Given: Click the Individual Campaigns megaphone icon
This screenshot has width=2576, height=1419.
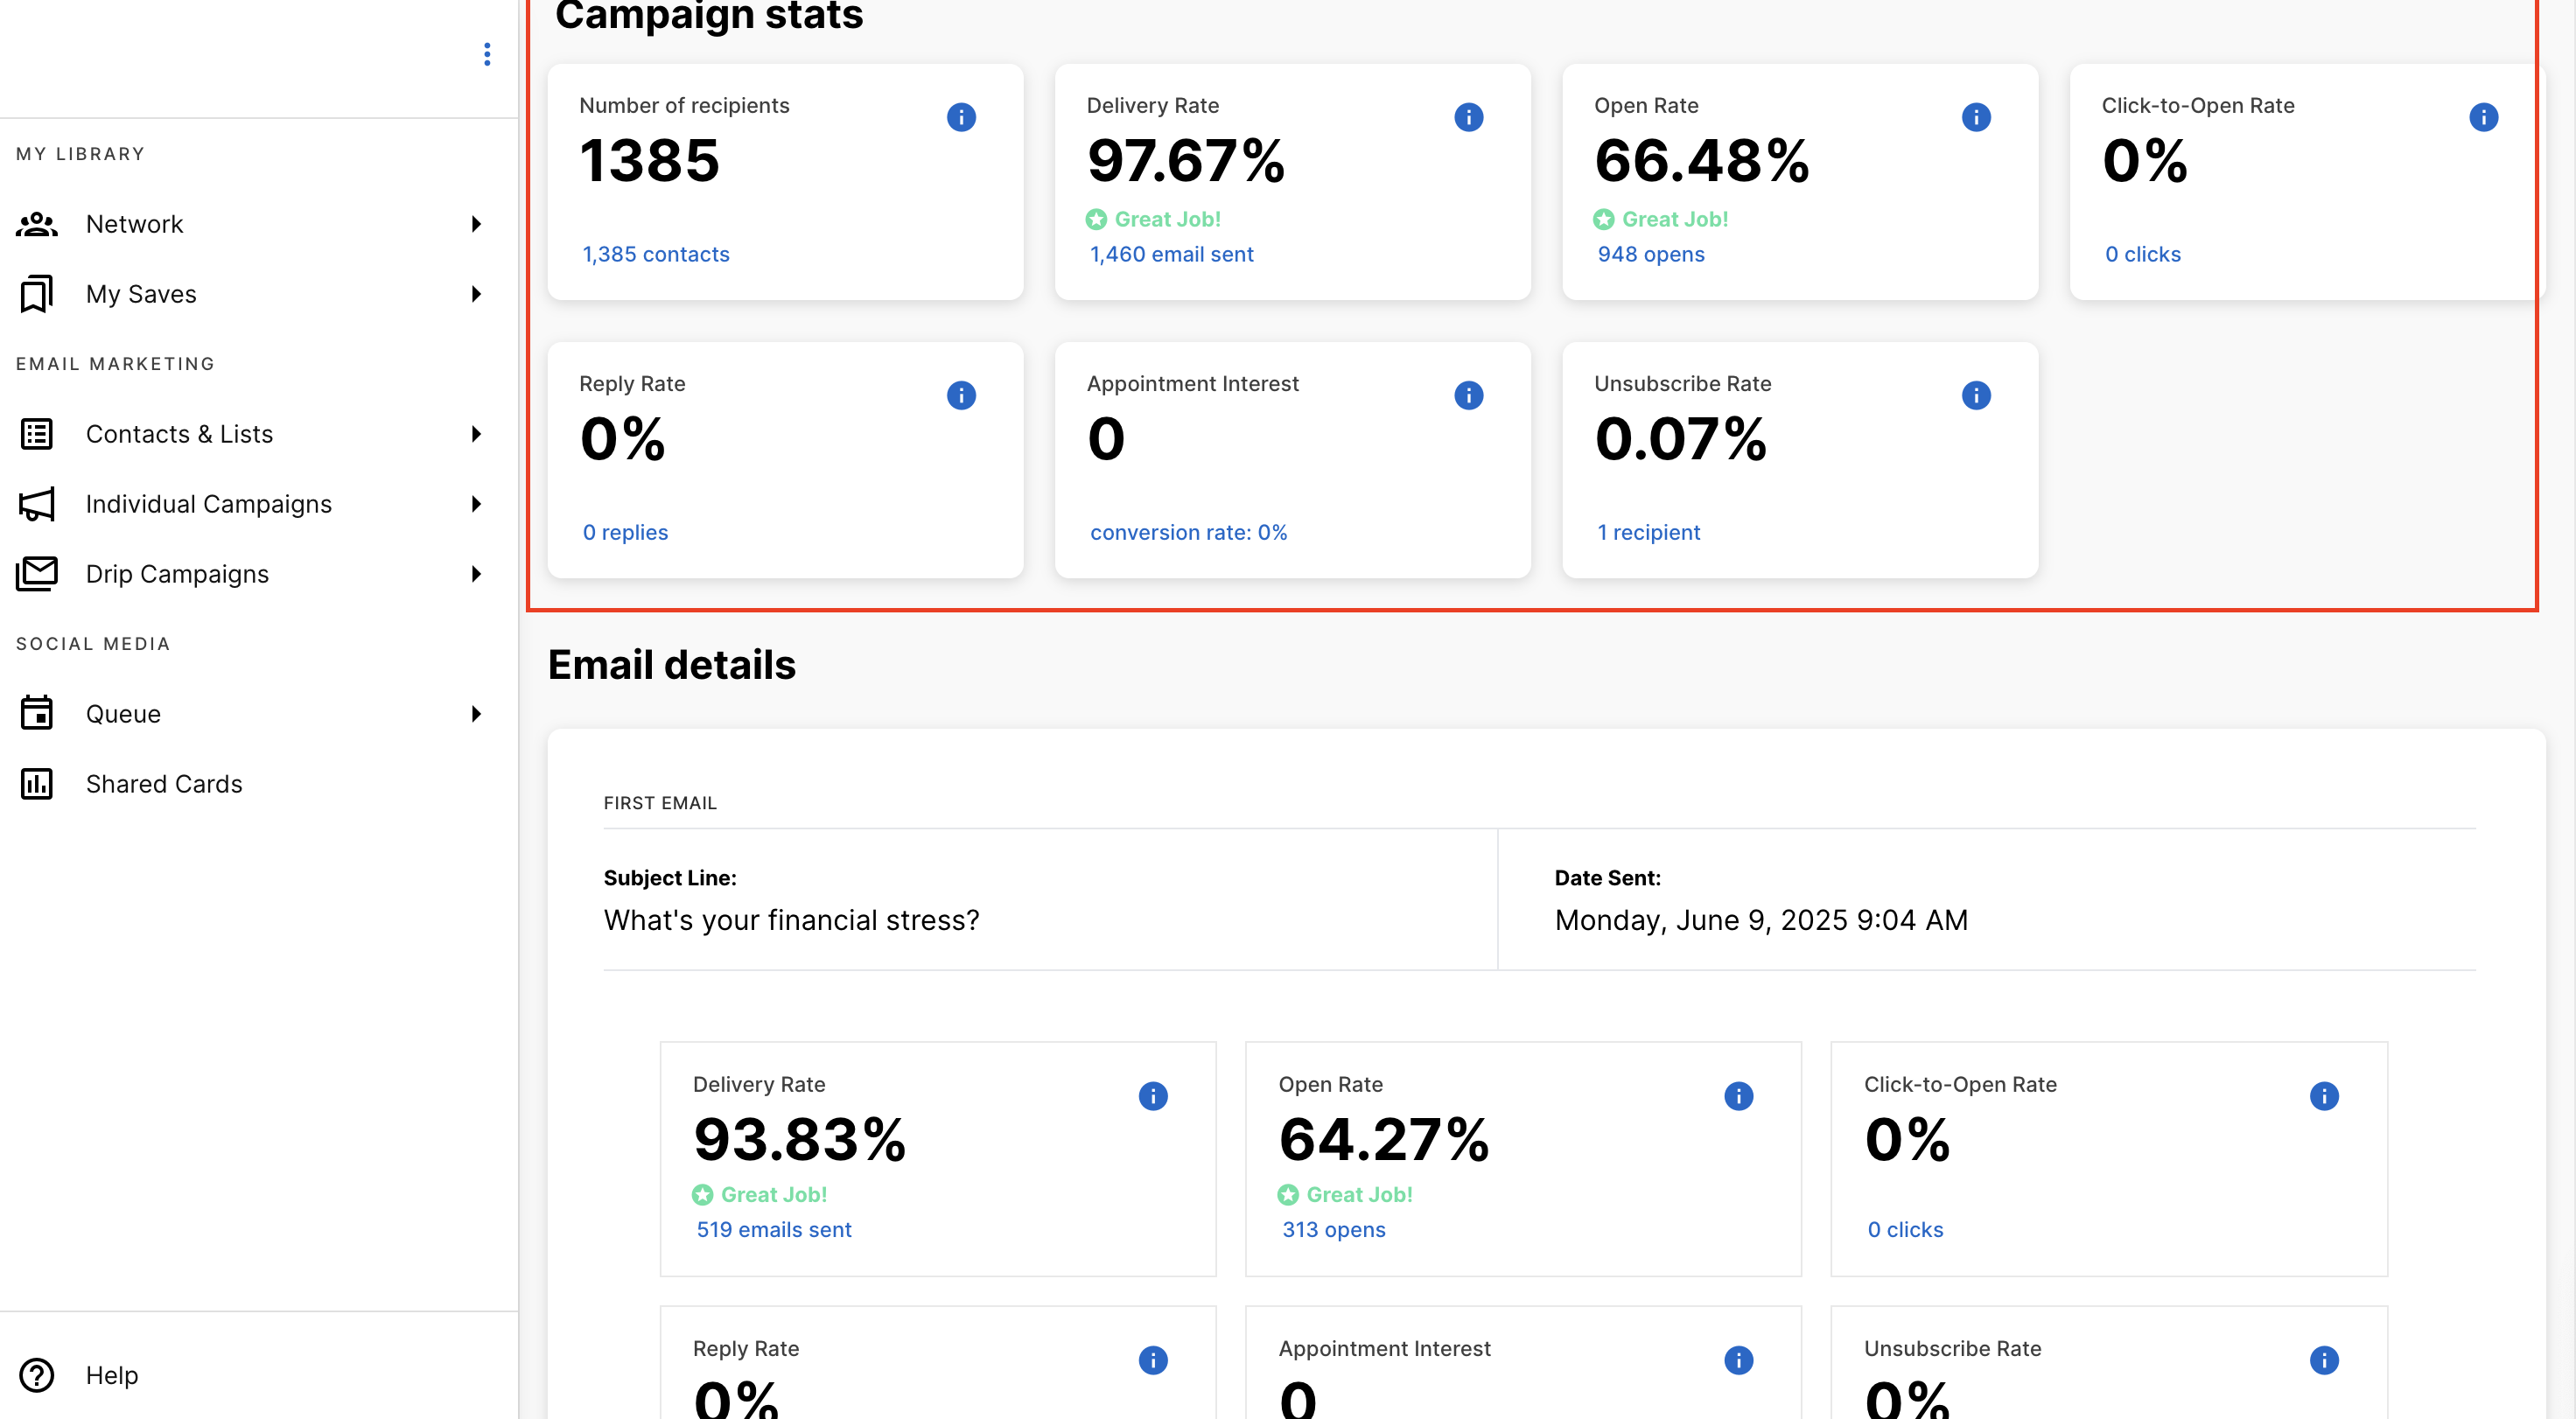Looking at the screenshot, I should 37,504.
